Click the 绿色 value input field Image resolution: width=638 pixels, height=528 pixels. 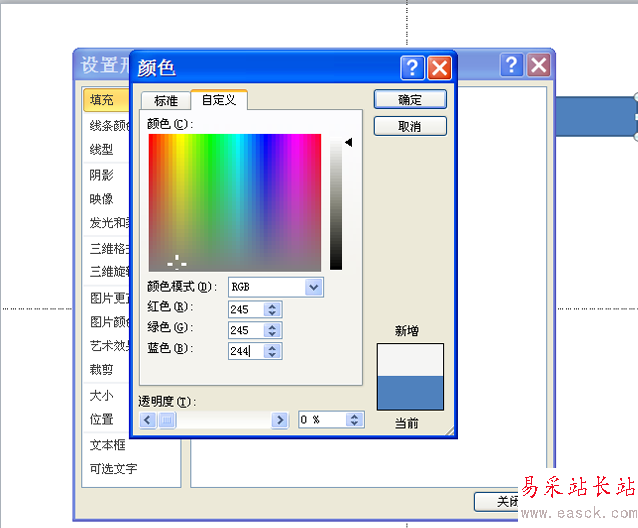point(246,330)
